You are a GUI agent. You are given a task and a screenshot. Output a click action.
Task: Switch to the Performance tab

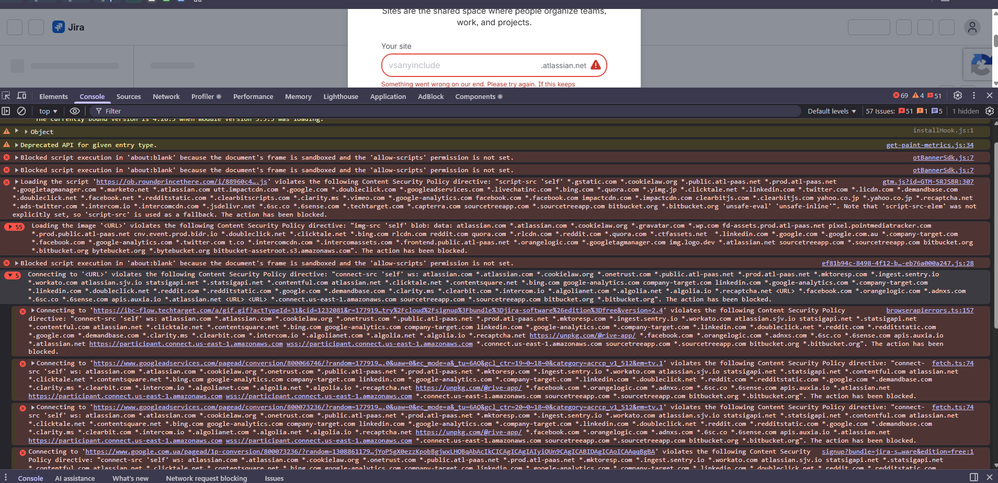point(253,97)
